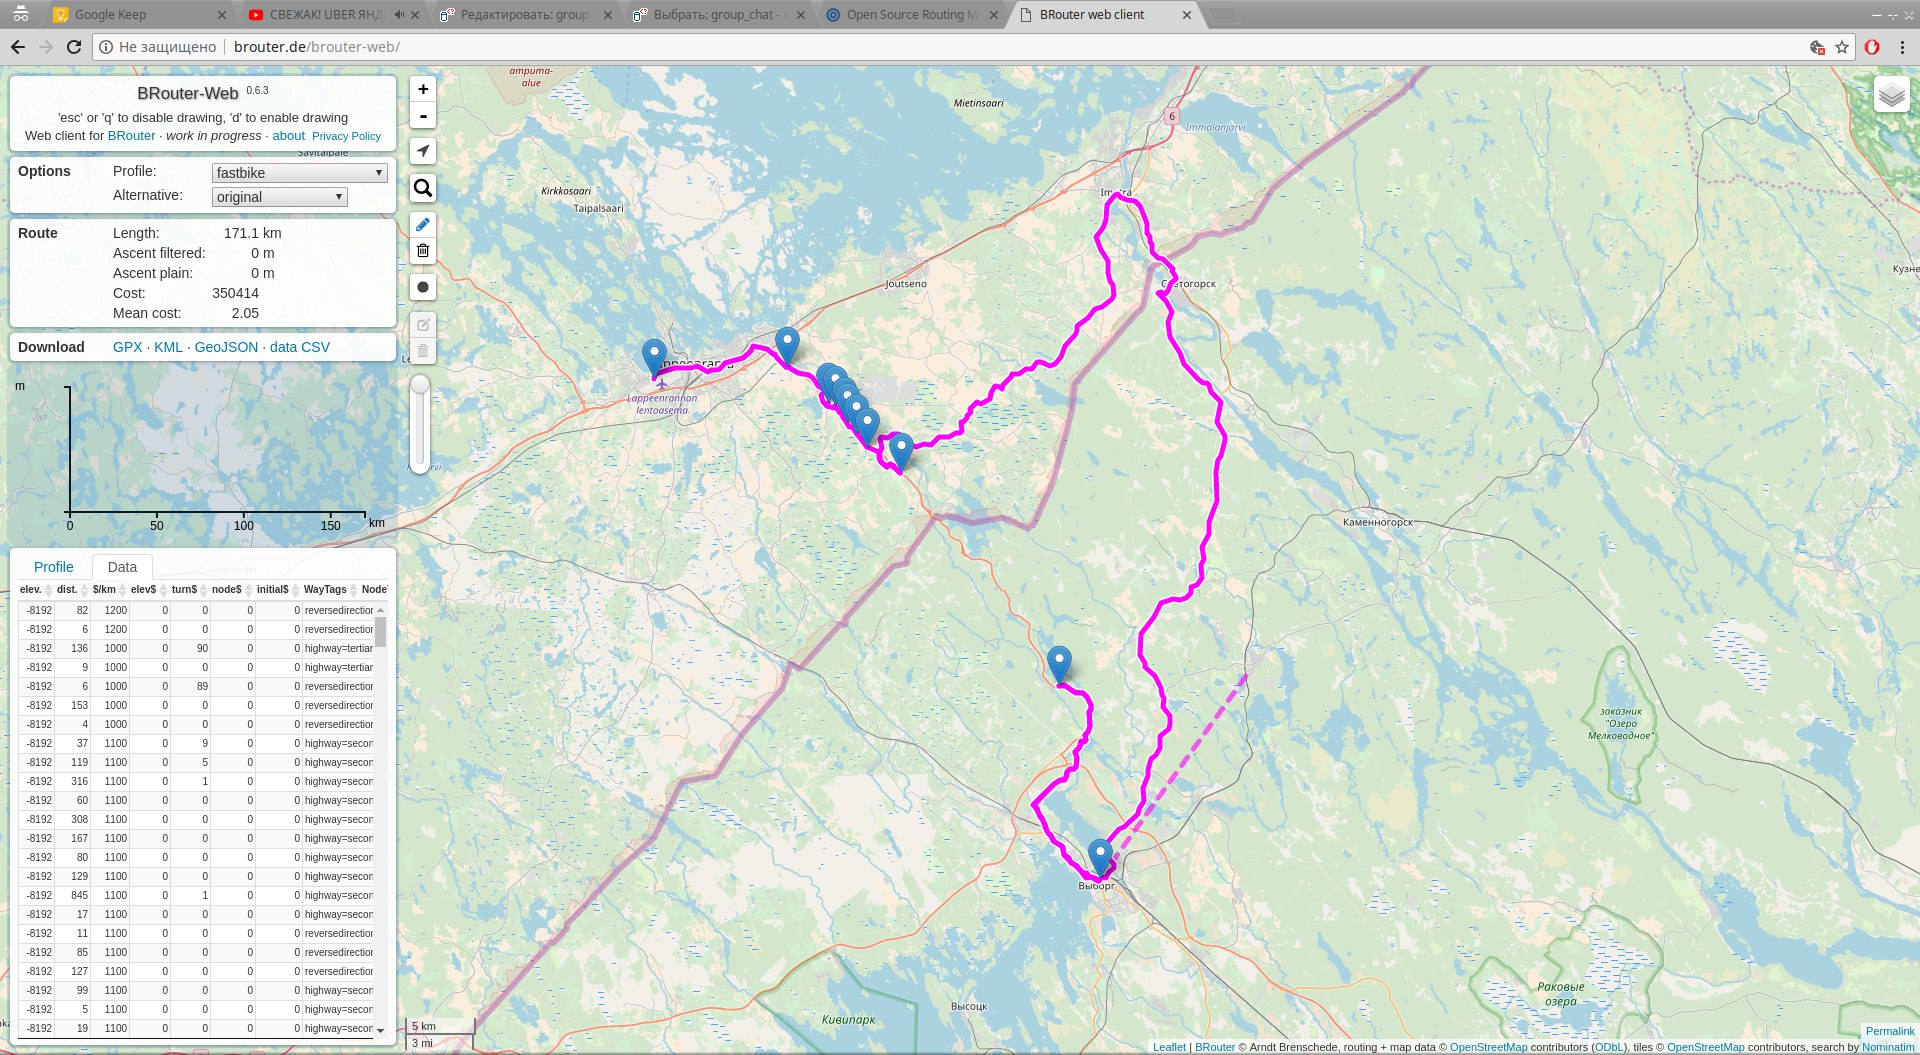The image size is (1920, 1055).
Task: Download the route as GeoJSON
Action: [226, 347]
